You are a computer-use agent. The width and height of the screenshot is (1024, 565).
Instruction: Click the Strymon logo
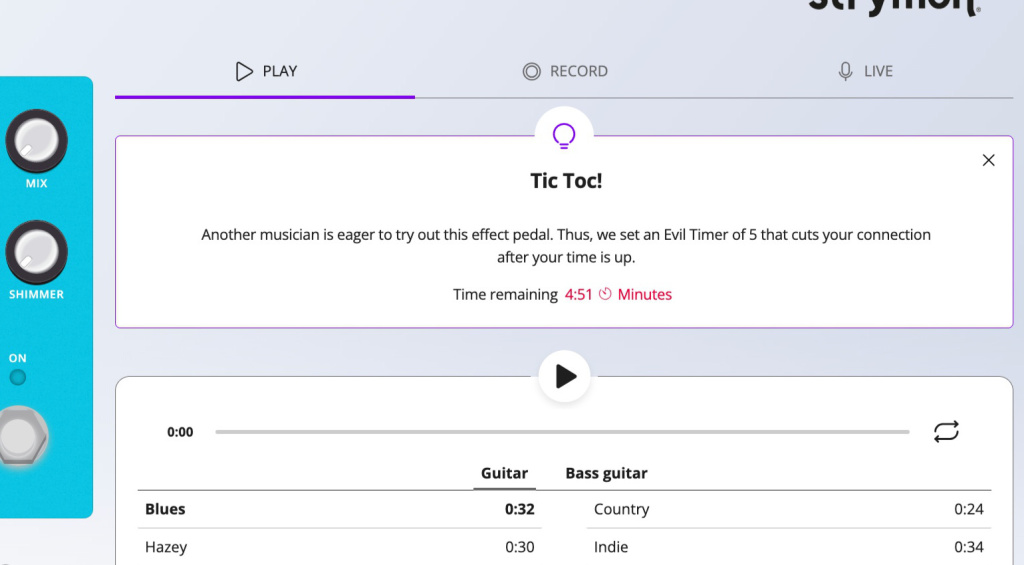tap(894, 5)
